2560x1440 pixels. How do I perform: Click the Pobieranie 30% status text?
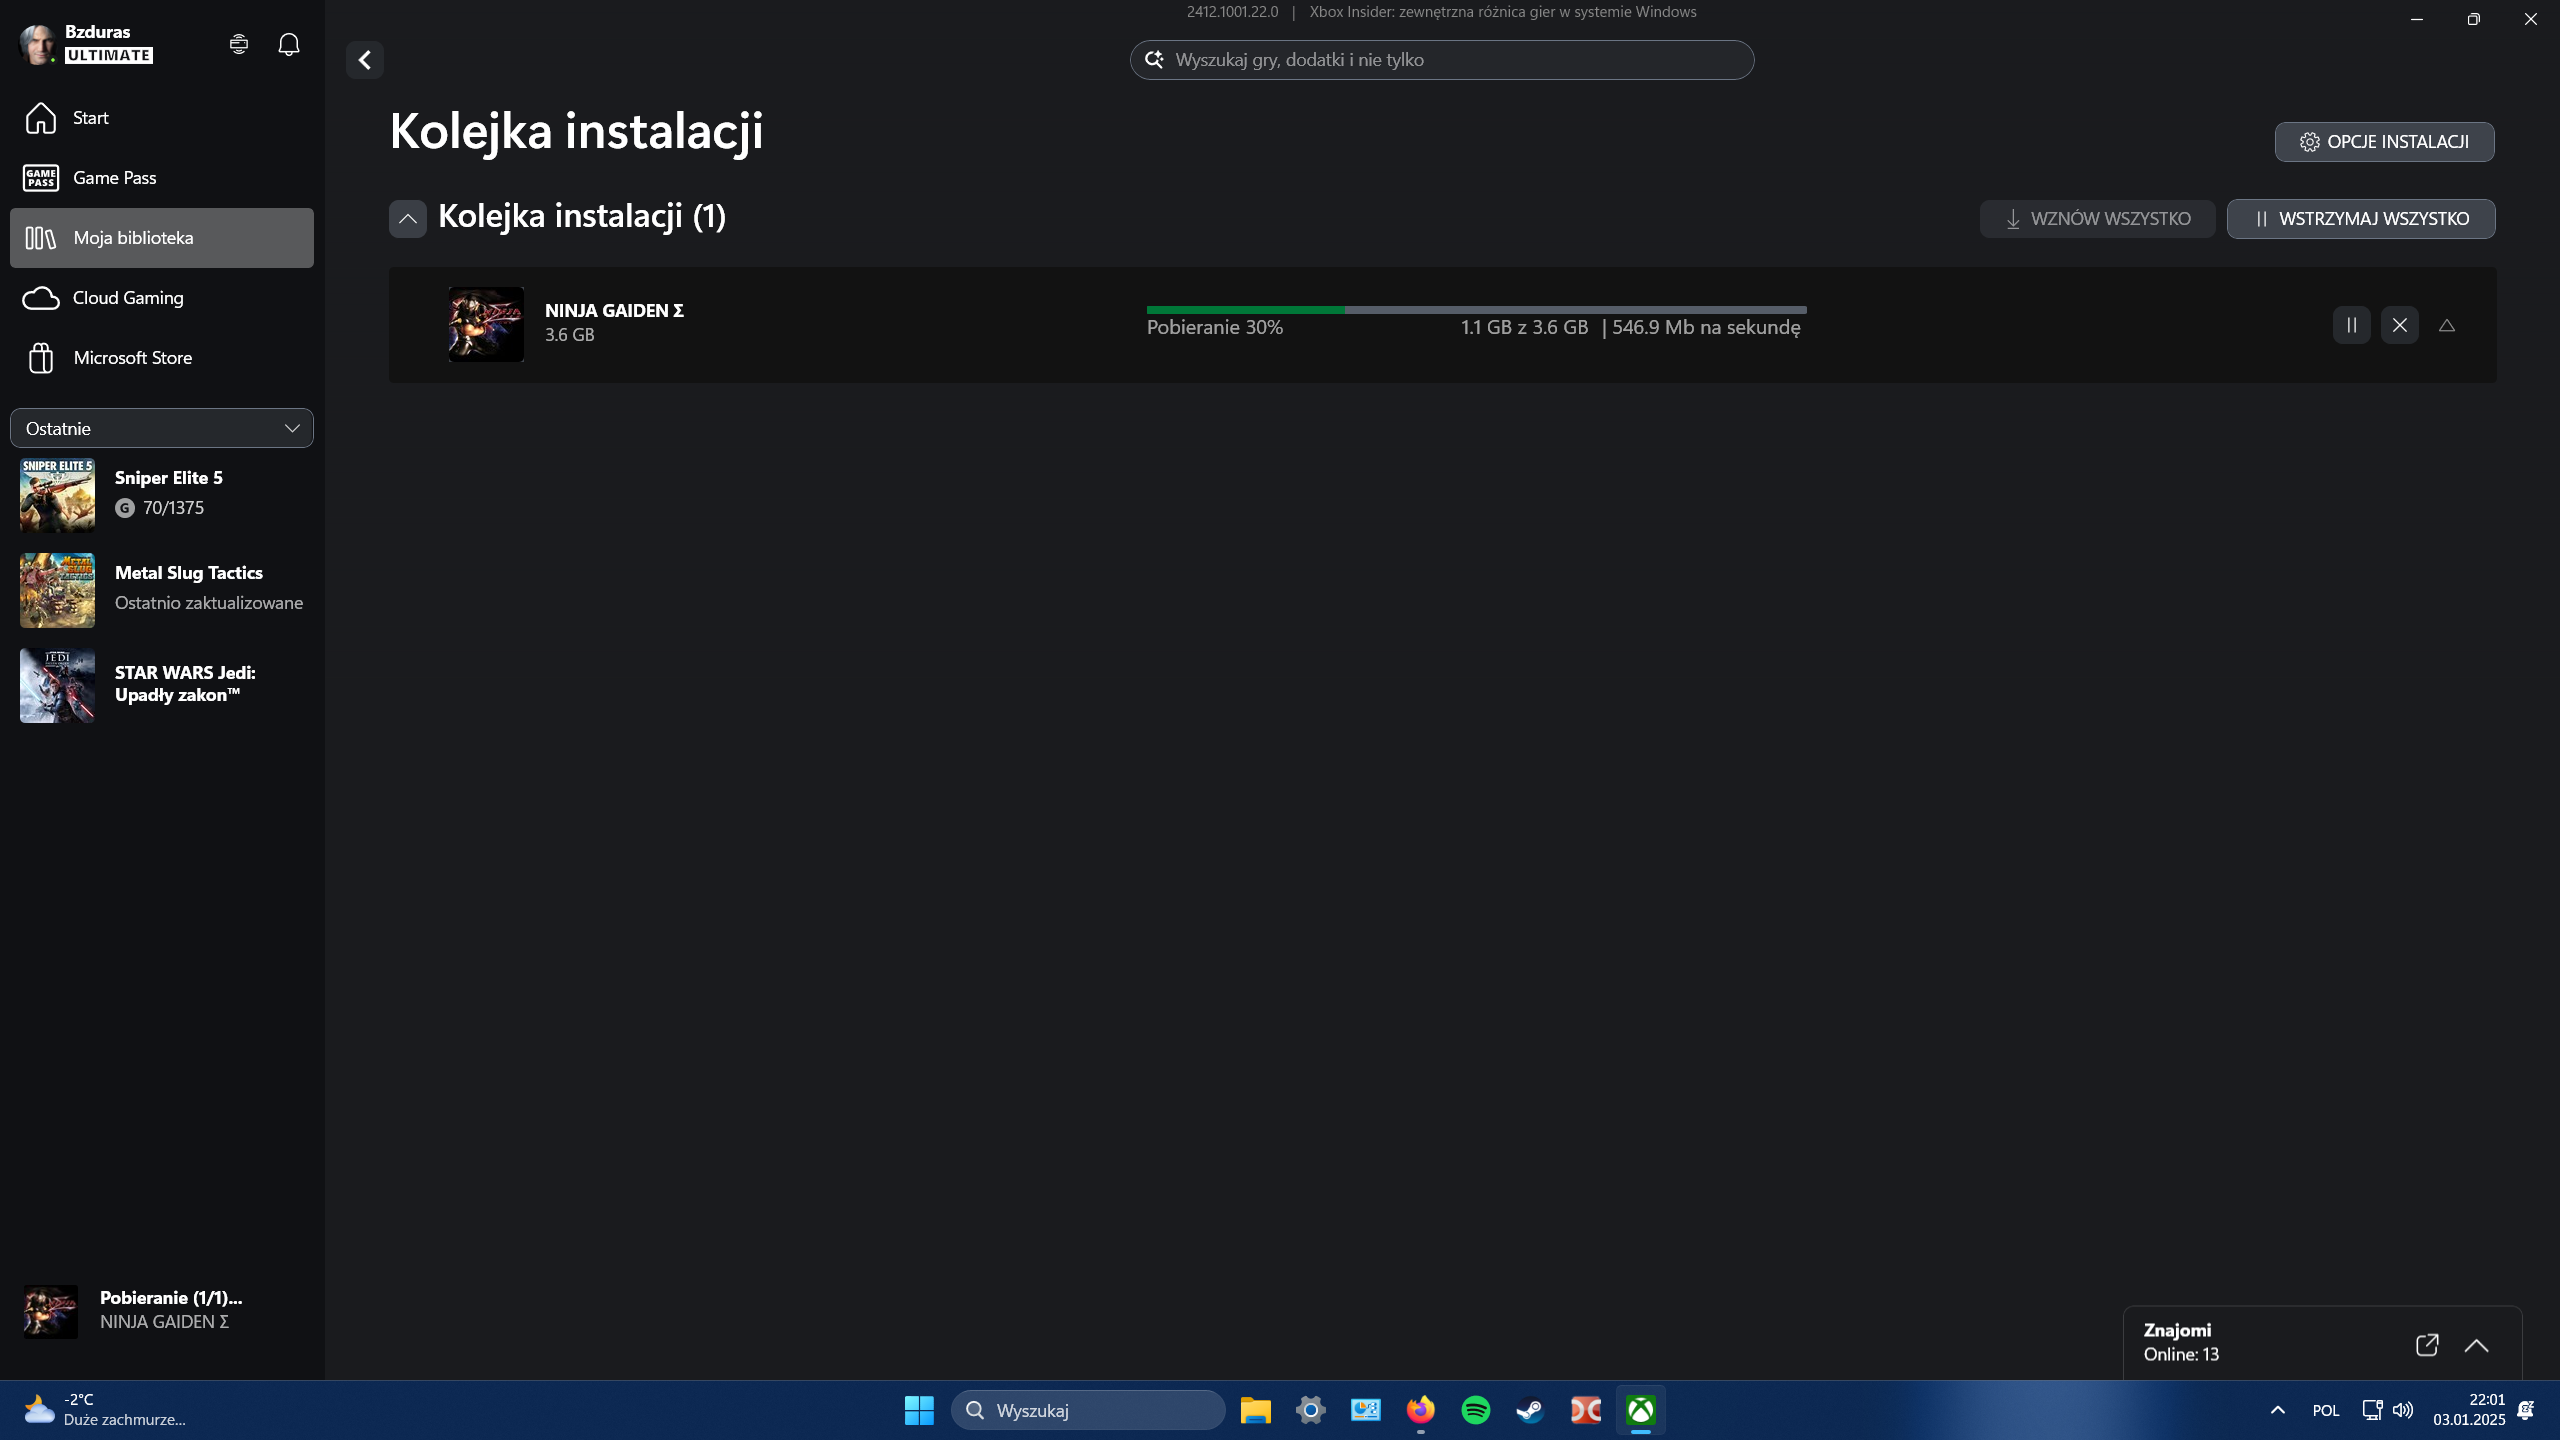(1215, 328)
